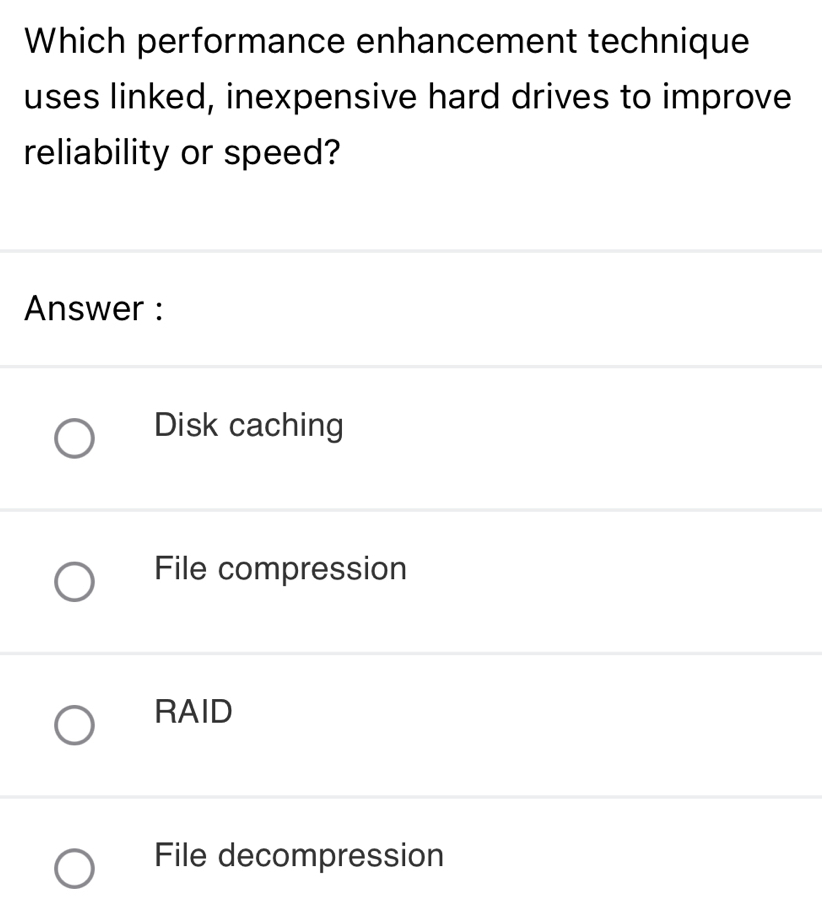Click the word "Which" in the question
Screen dimensions: 822x917
(x=76, y=42)
